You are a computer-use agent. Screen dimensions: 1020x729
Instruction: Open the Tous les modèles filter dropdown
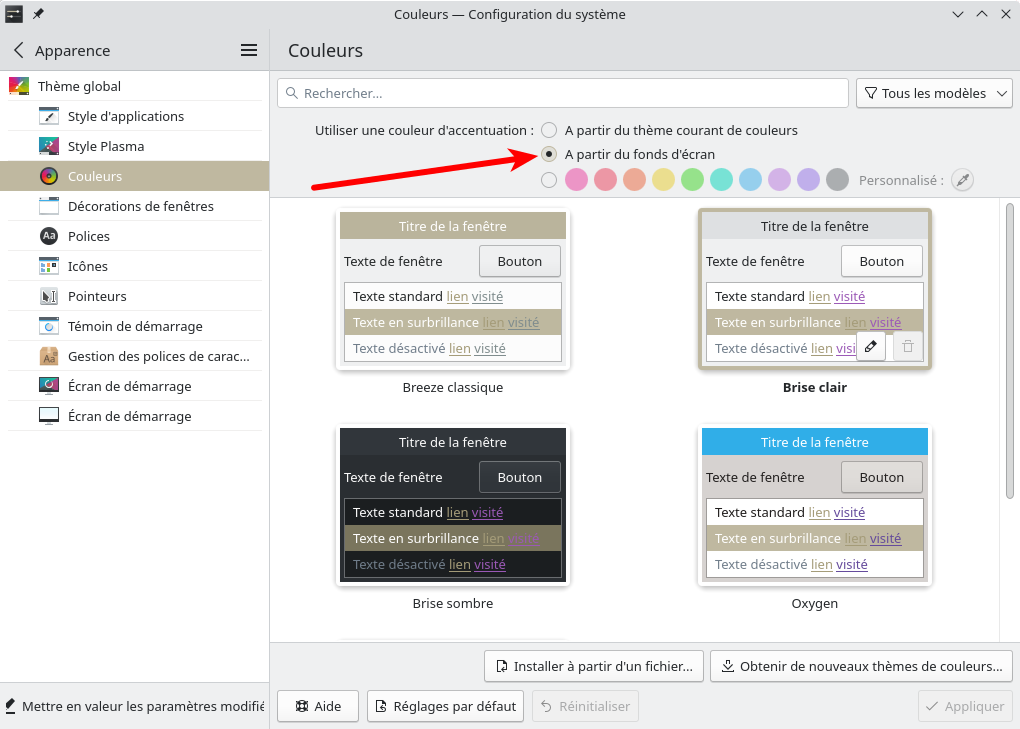click(934, 93)
